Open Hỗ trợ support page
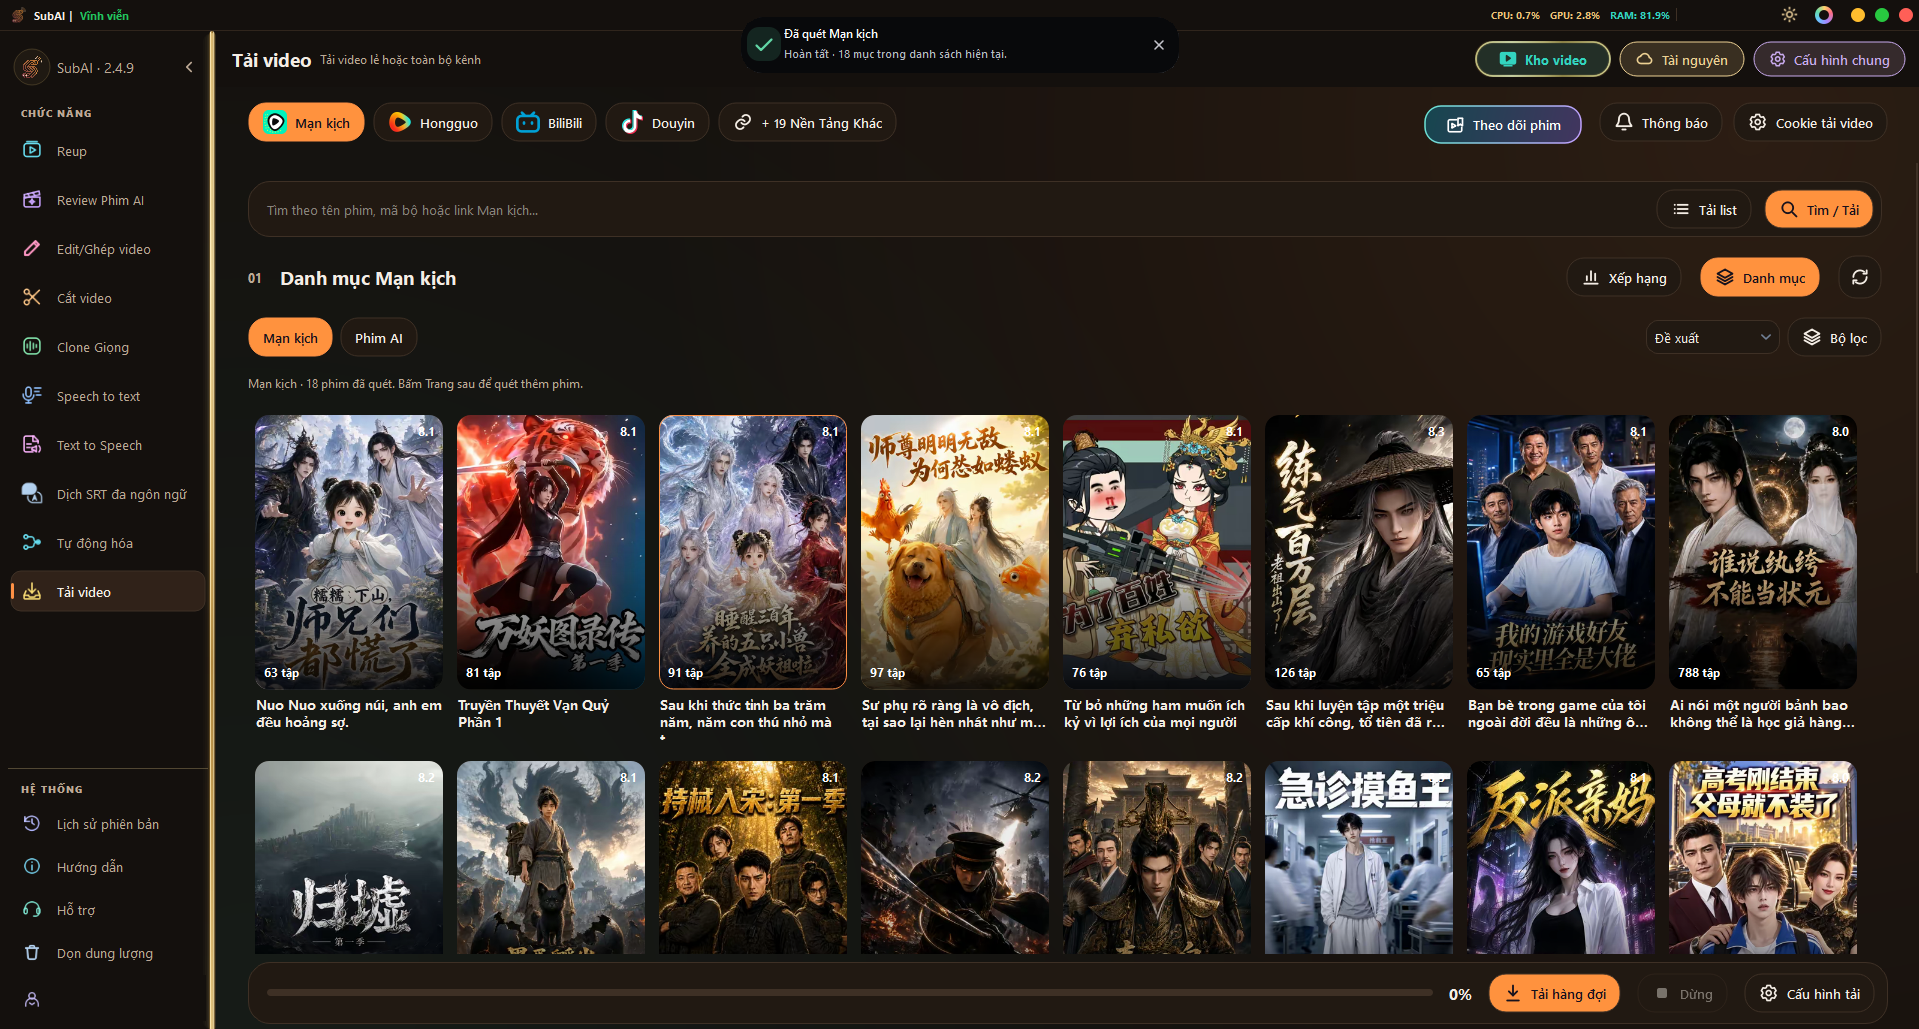Viewport: 1919px width, 1029px height. [x=107, y=910]
